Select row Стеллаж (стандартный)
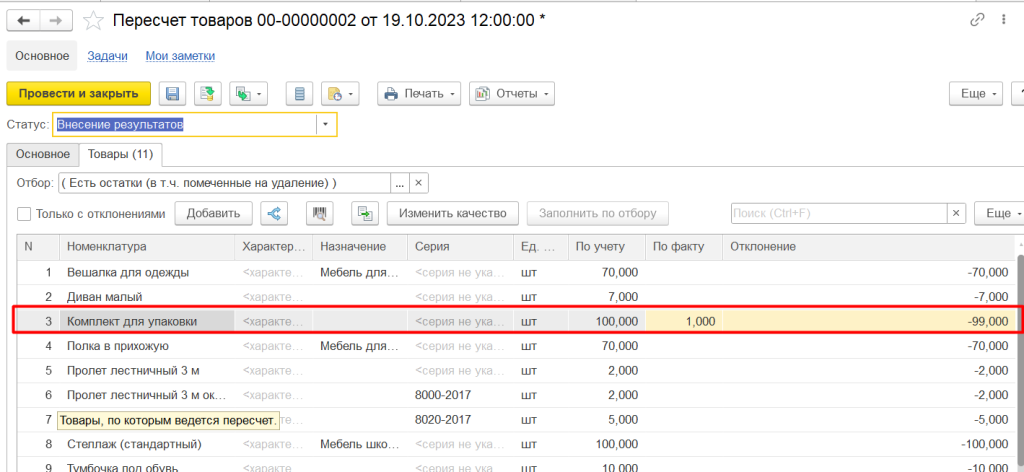Viewport: 1024px width, 472px height. [516, 445]
